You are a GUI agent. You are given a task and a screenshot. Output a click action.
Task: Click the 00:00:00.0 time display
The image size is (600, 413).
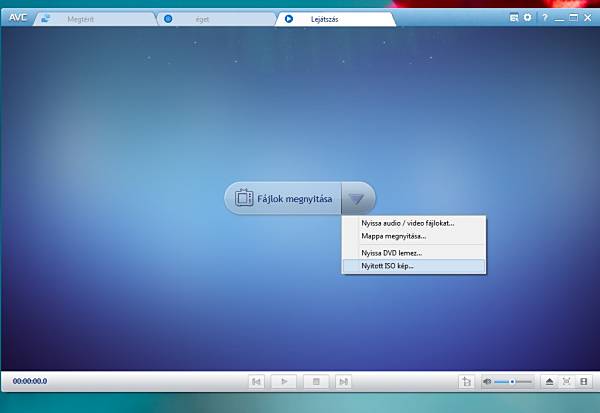click(30, 381)
